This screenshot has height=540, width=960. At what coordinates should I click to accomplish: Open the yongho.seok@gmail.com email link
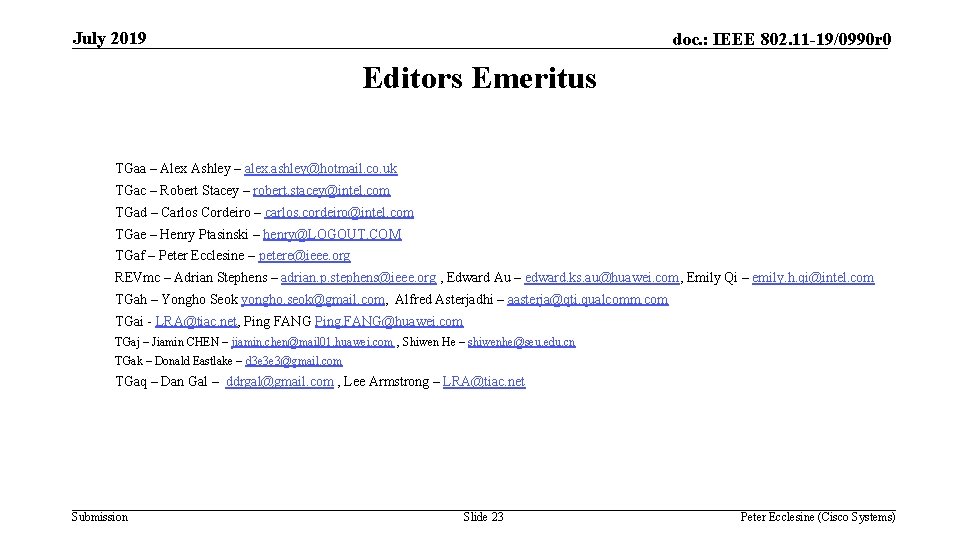point(313,299)
